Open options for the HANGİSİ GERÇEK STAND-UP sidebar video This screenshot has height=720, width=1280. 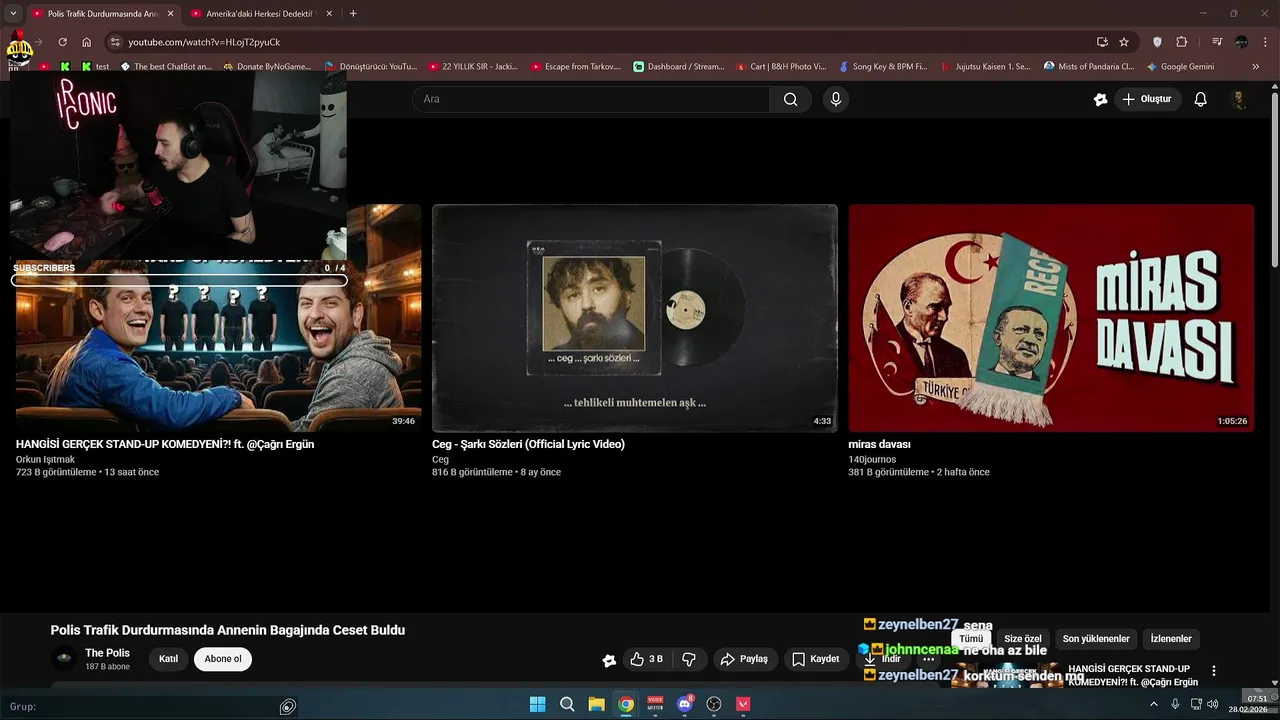click(1214, 671)
